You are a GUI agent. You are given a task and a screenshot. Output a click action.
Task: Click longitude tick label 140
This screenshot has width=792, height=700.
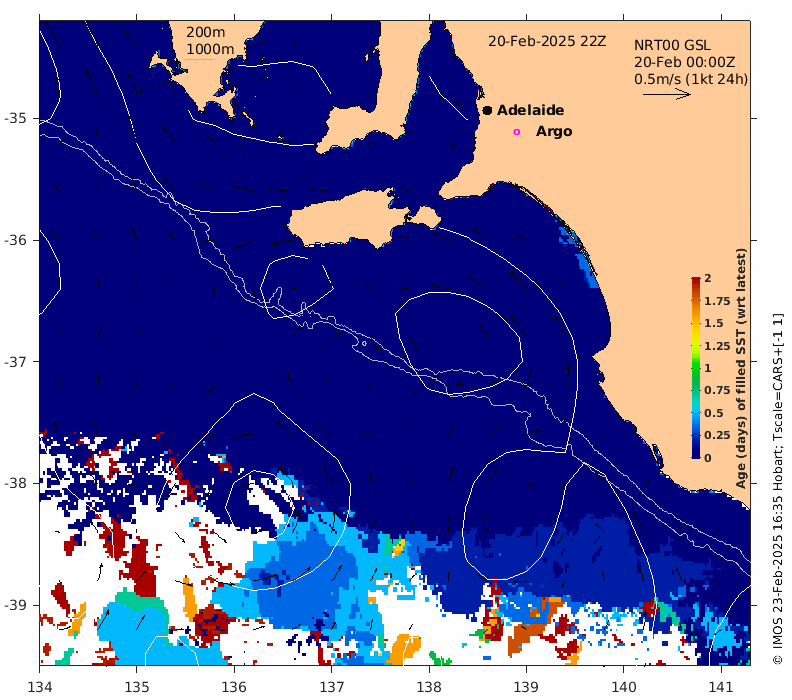(x=624, y=687)
